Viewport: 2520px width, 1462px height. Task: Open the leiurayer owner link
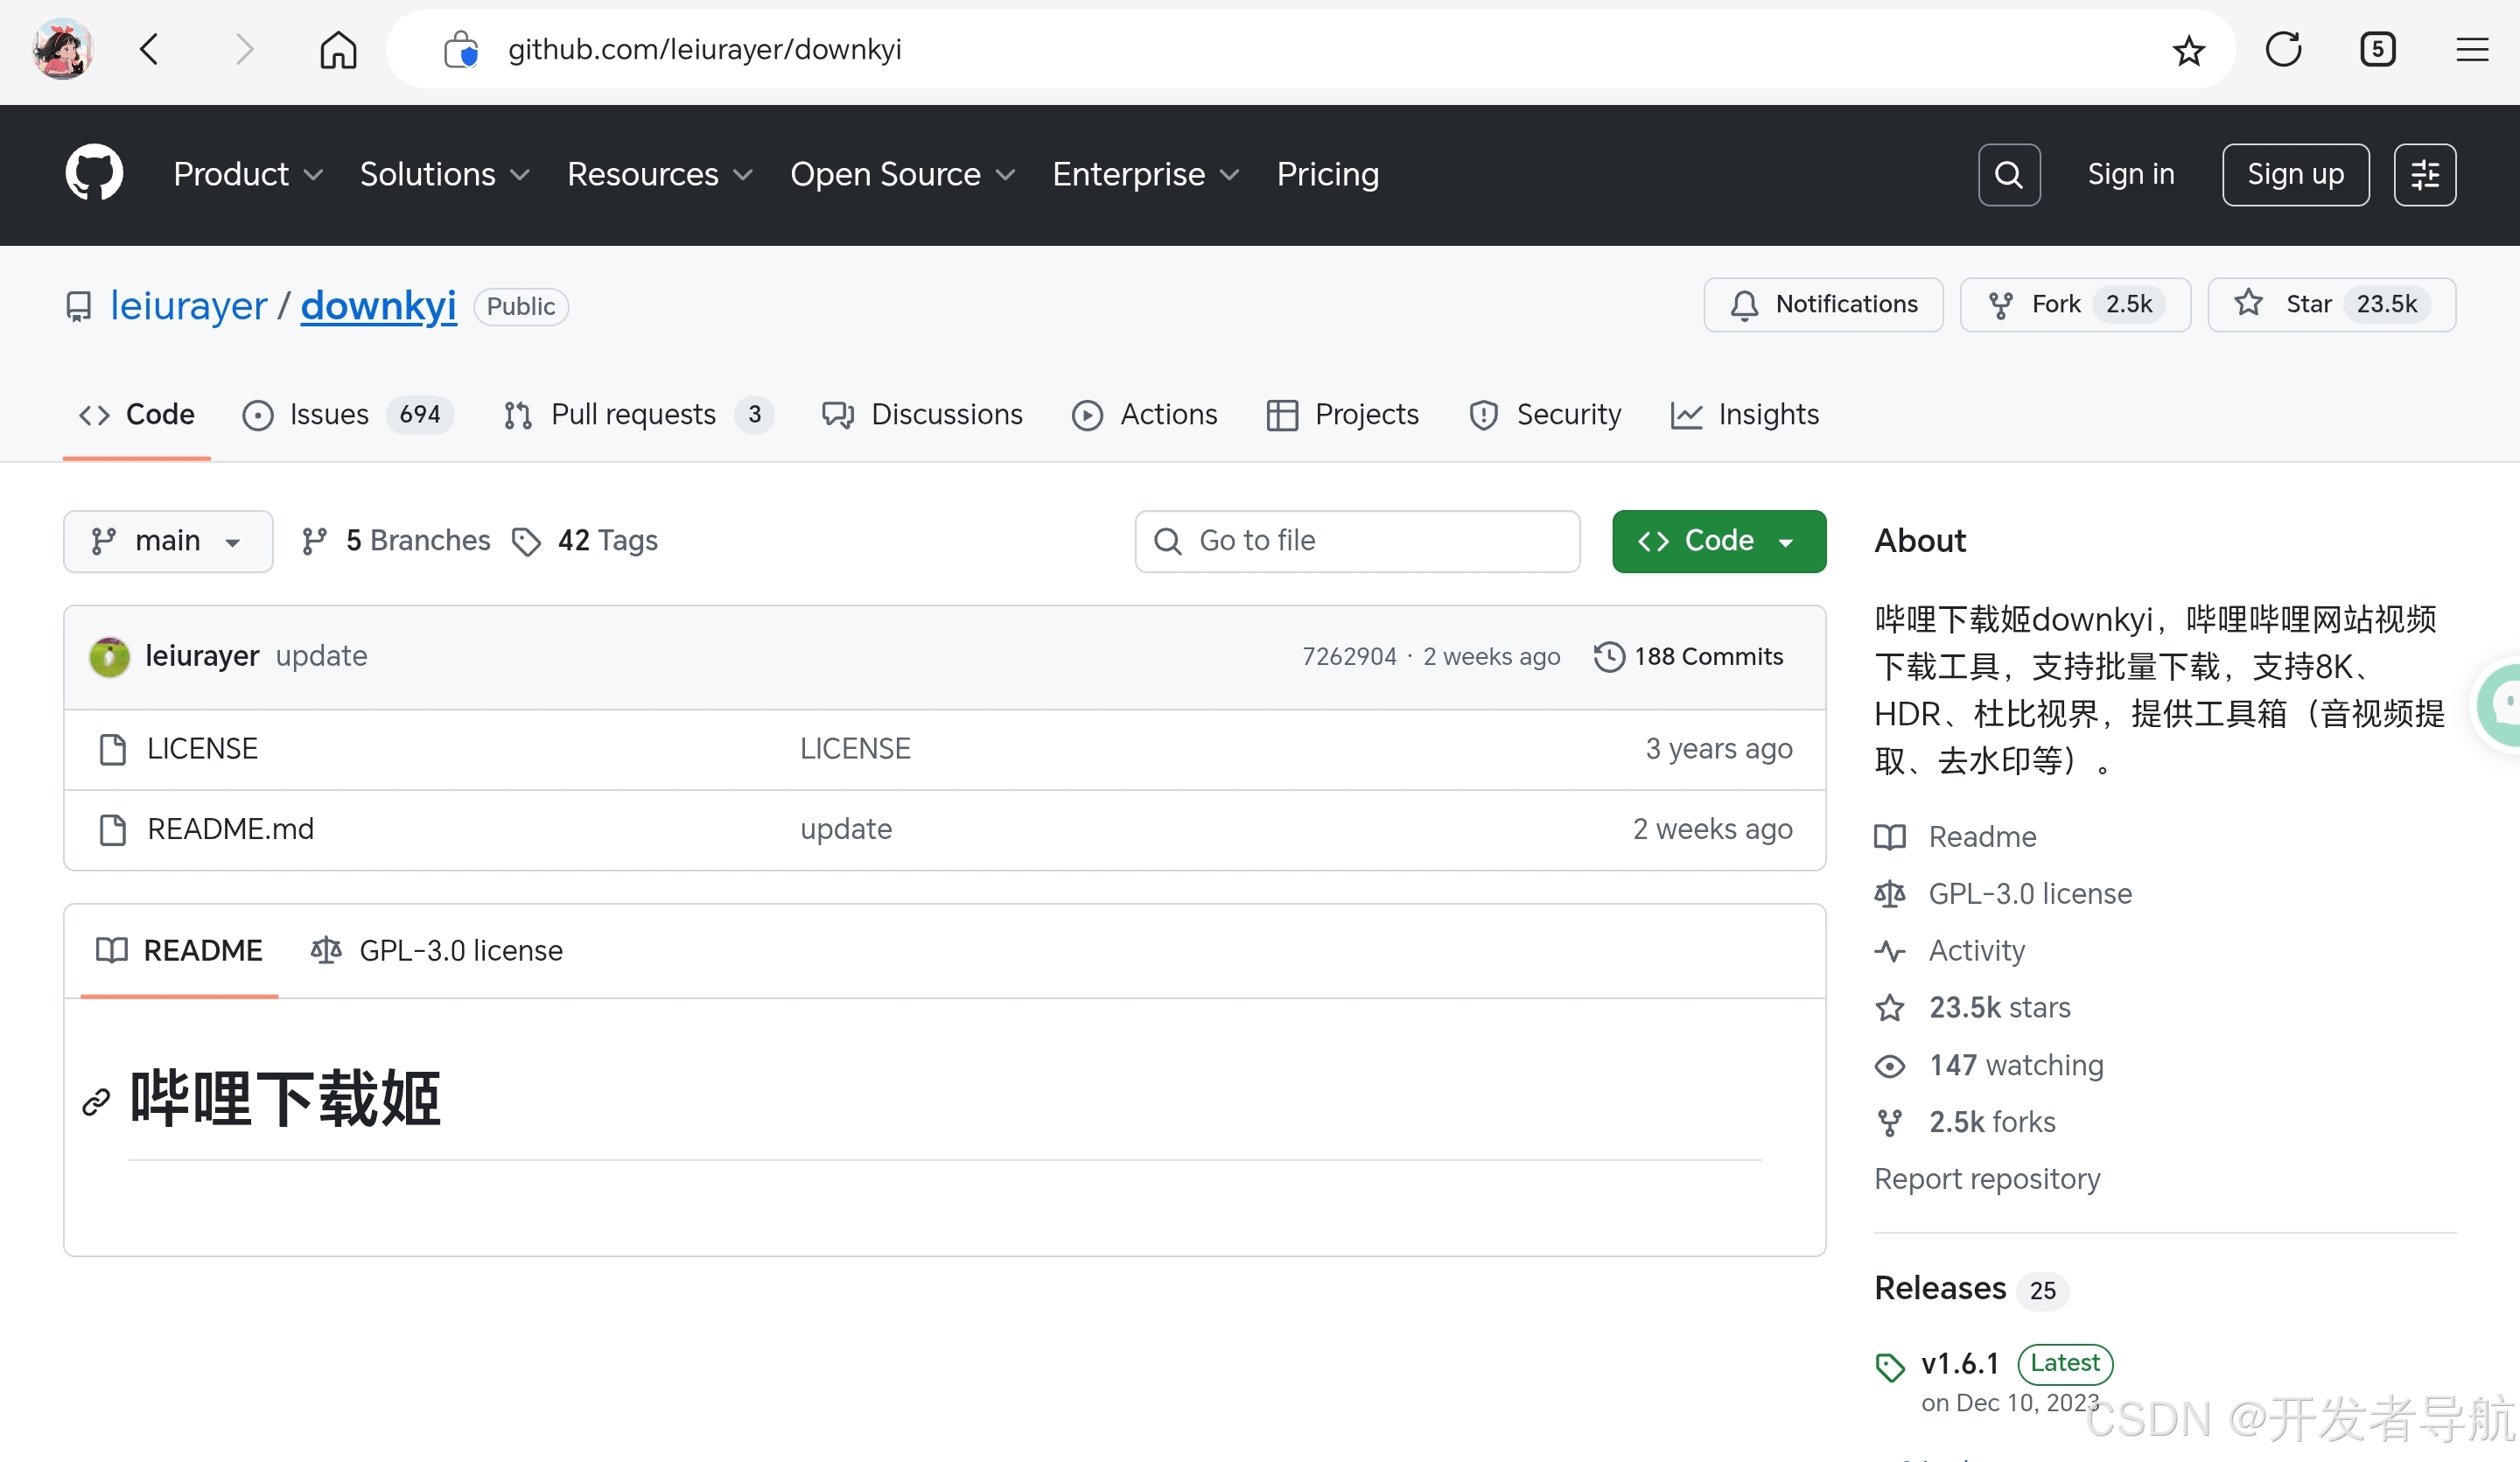point(189,306)
